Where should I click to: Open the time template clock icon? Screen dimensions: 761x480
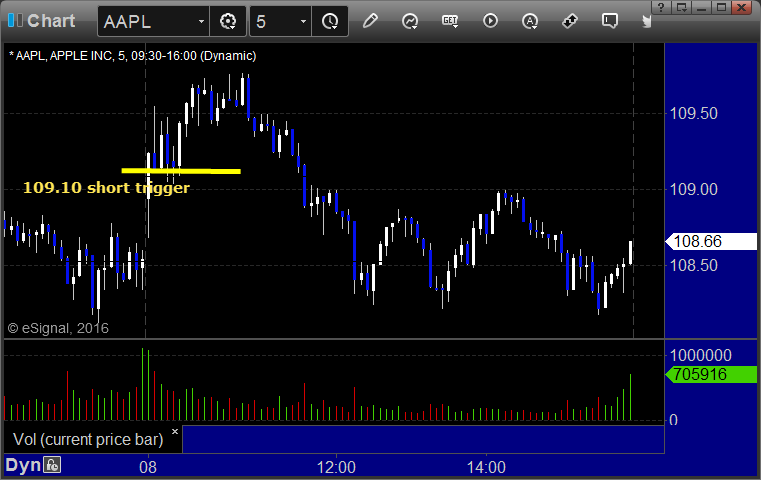click(x=330, y=21)
